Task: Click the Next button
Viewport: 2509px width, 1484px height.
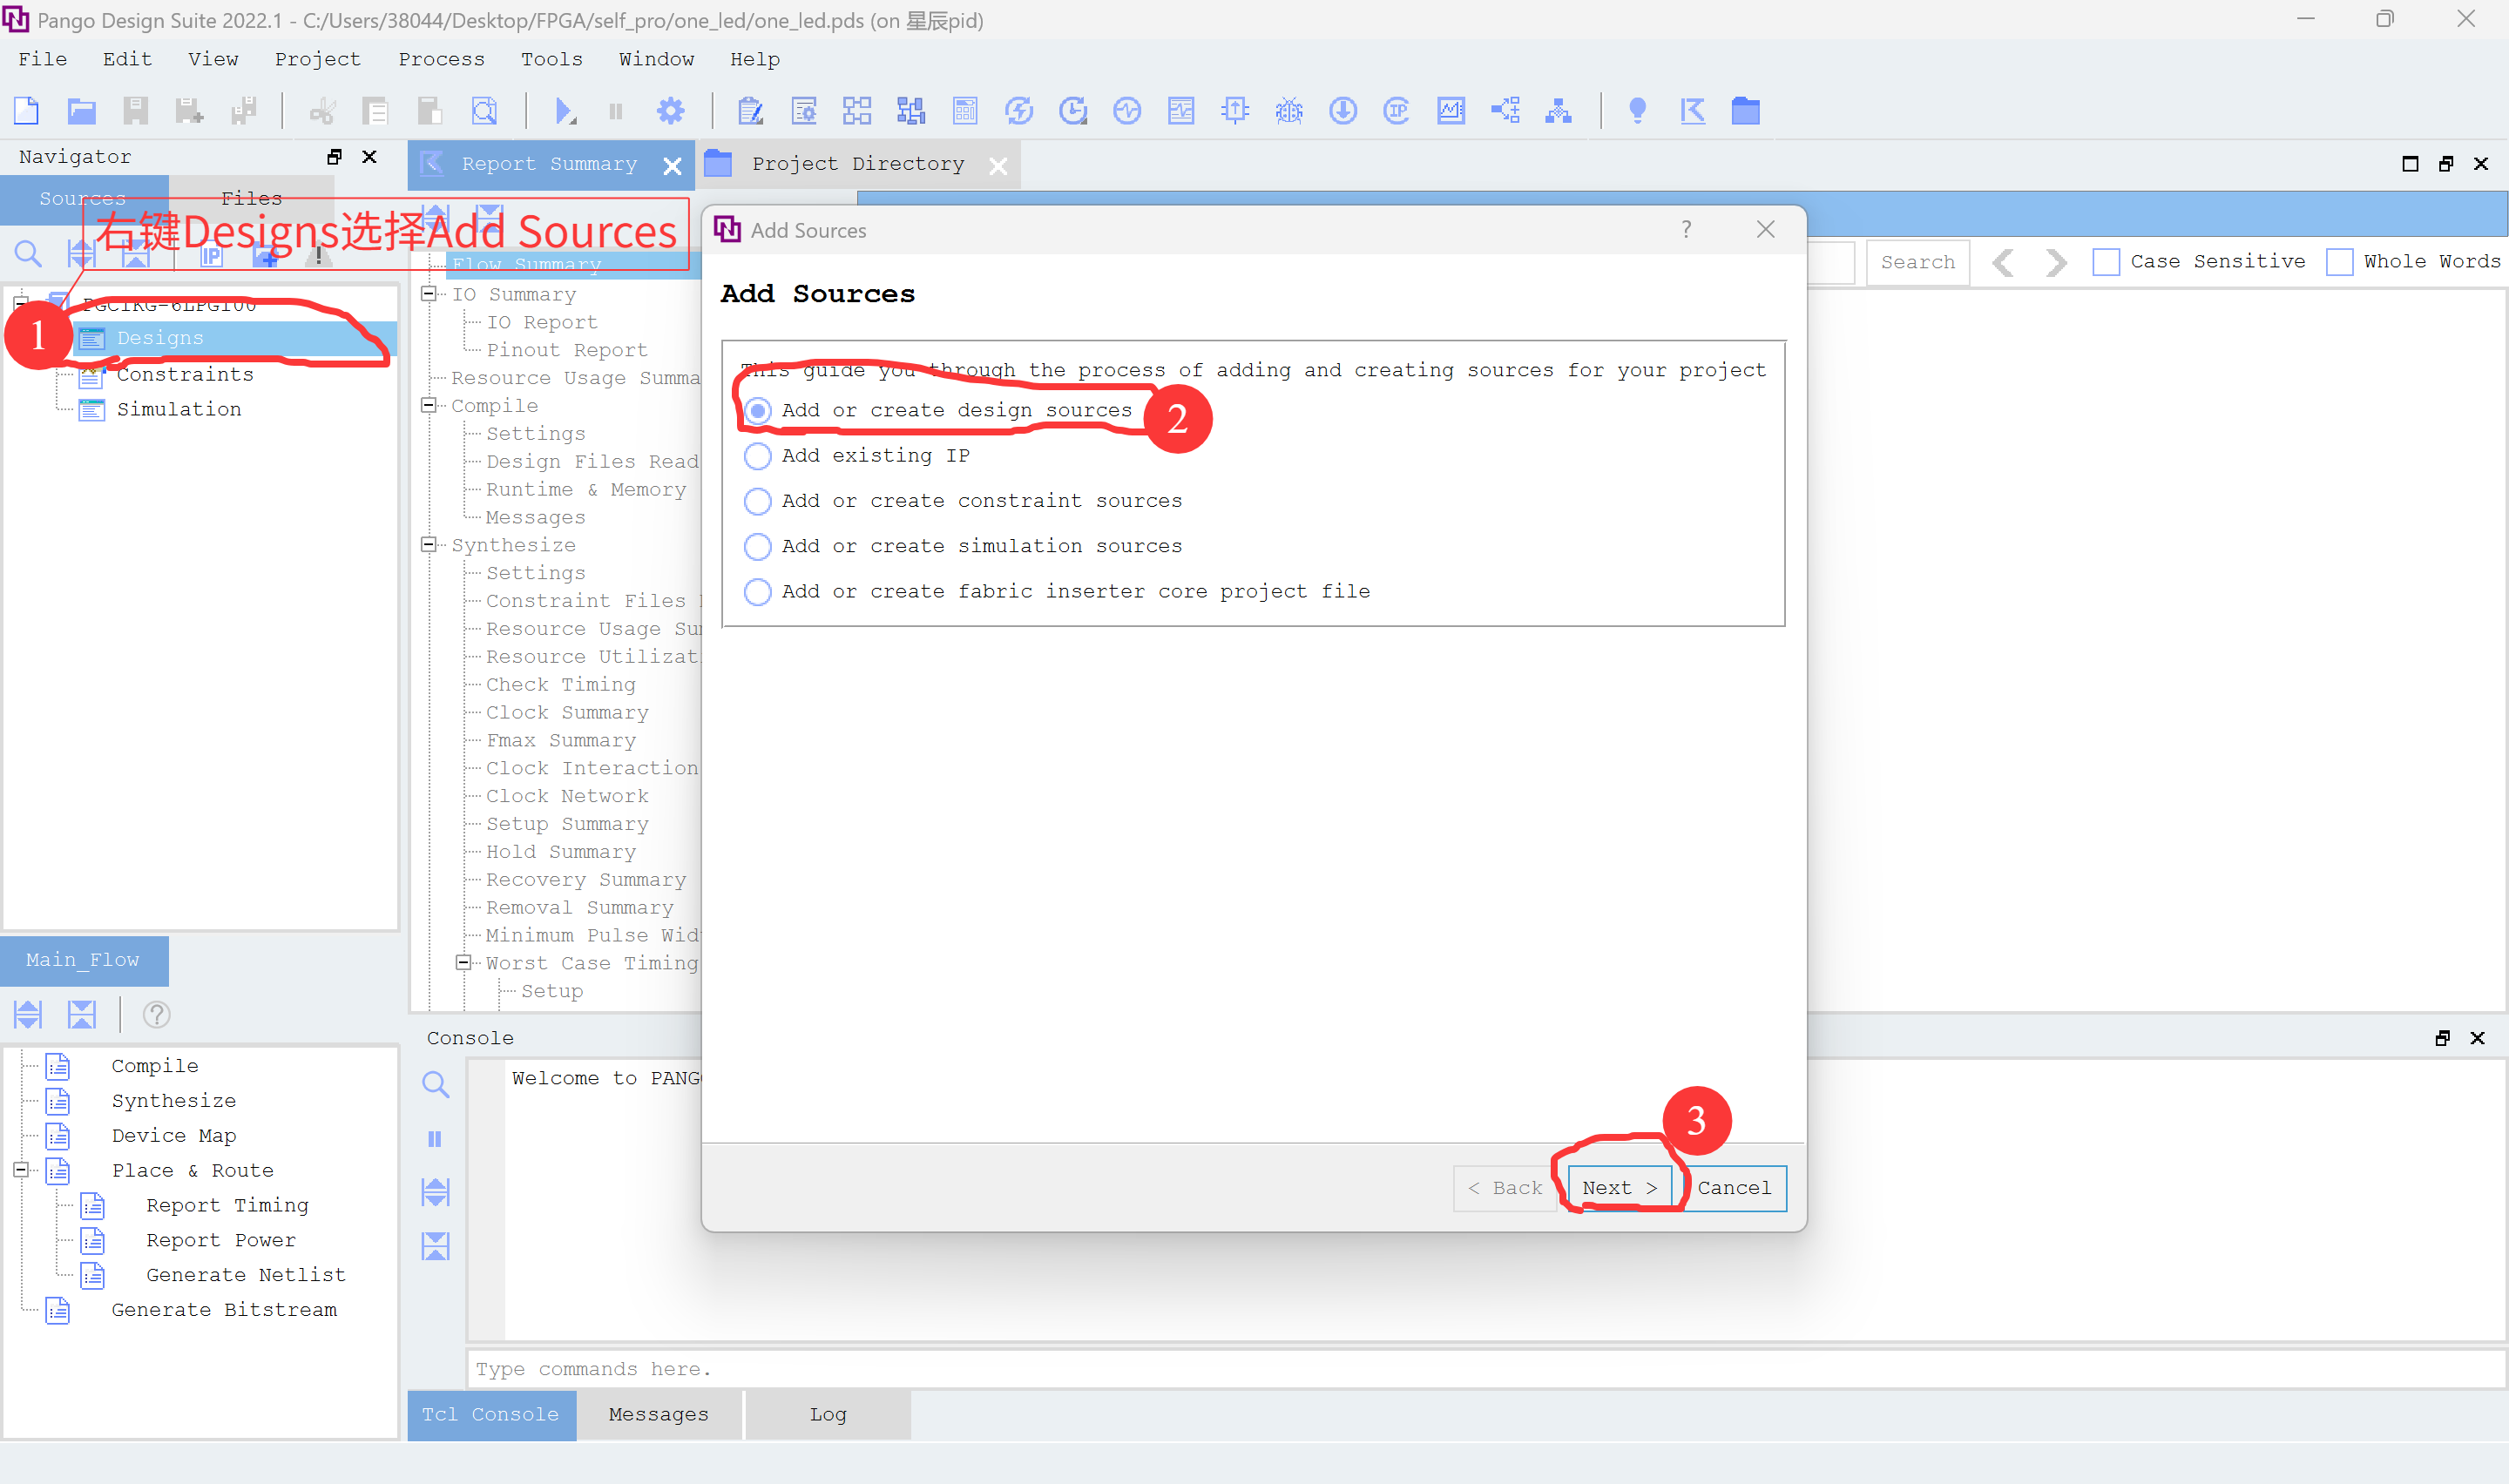Action: (x=1618, y=1188)
